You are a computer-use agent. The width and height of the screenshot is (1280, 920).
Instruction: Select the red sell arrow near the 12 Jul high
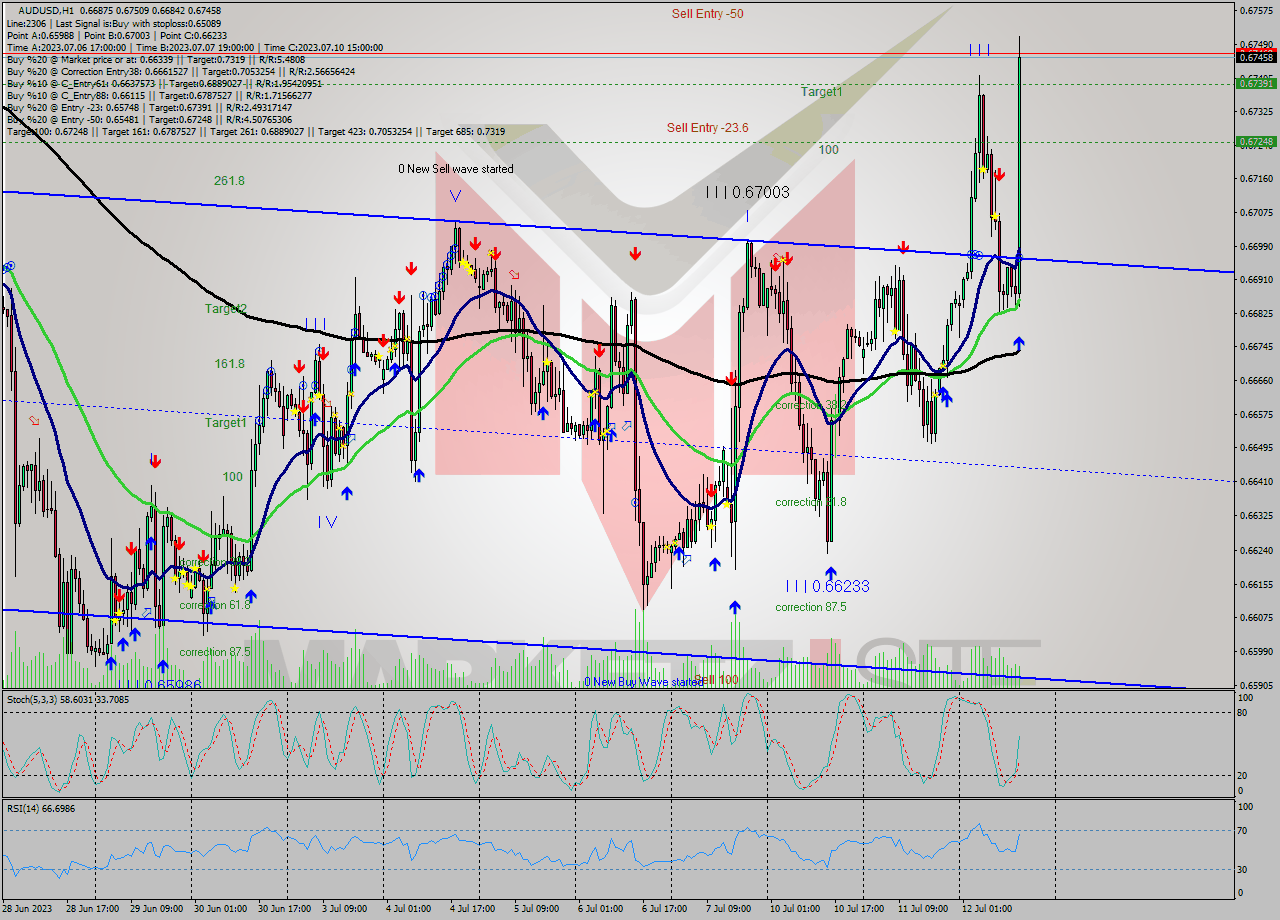tap(1000, 173)
